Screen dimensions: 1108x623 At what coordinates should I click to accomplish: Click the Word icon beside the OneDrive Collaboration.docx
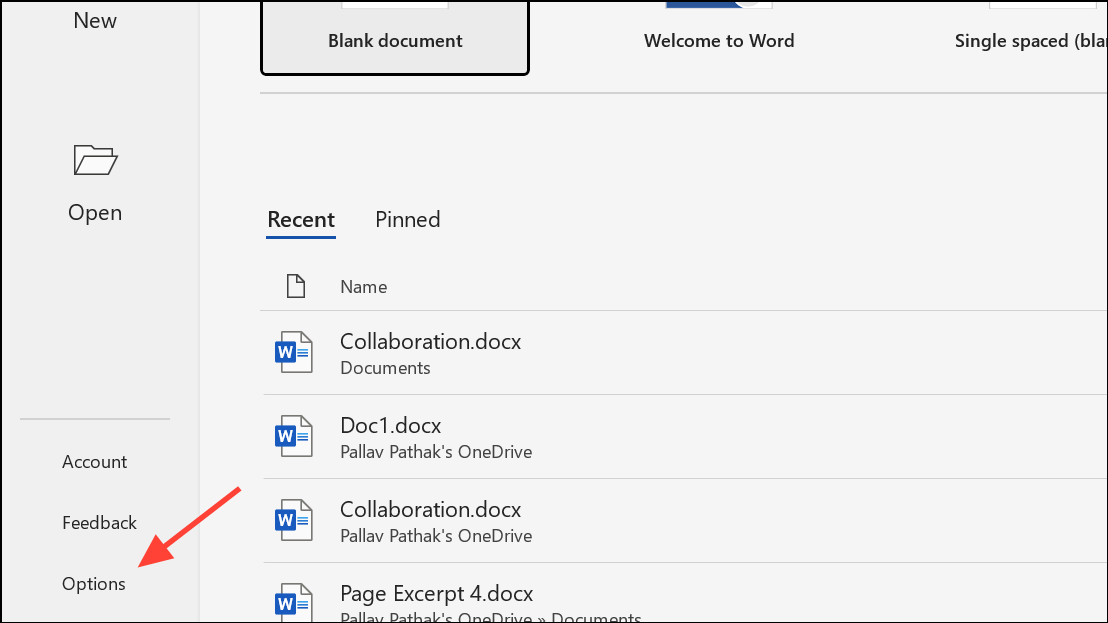click(x=293, y=520)
